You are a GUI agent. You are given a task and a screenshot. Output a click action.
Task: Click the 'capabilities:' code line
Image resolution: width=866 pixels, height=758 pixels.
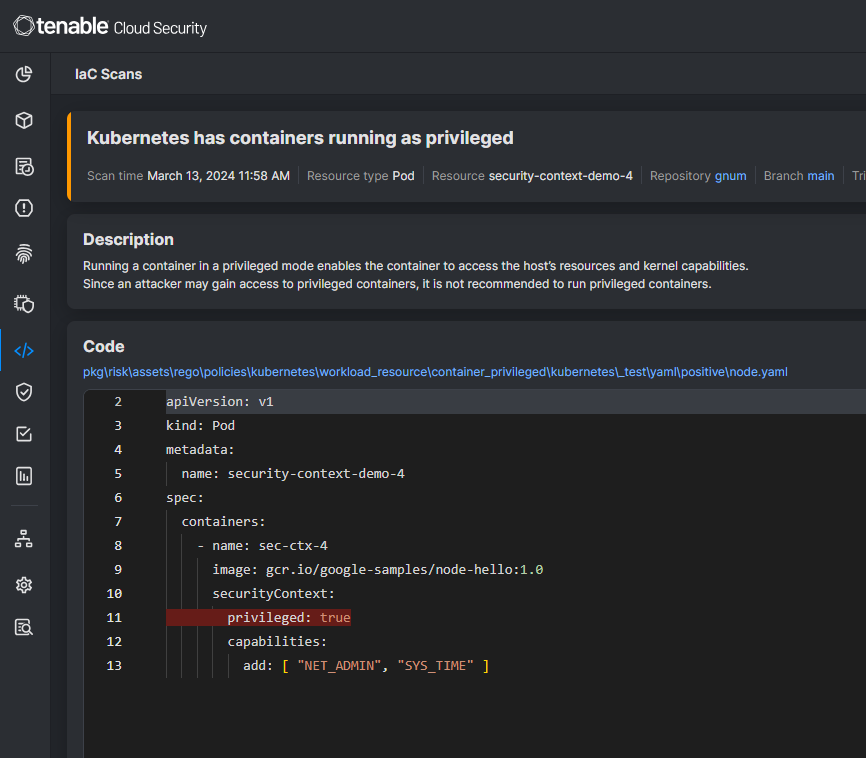coord(277,641)
